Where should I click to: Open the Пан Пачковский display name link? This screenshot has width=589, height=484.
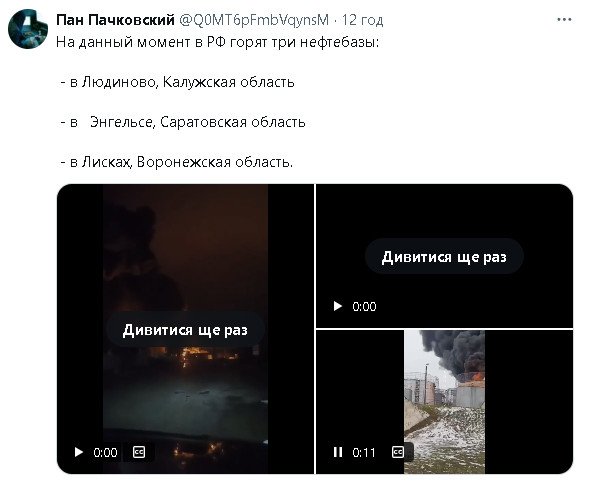115,20
